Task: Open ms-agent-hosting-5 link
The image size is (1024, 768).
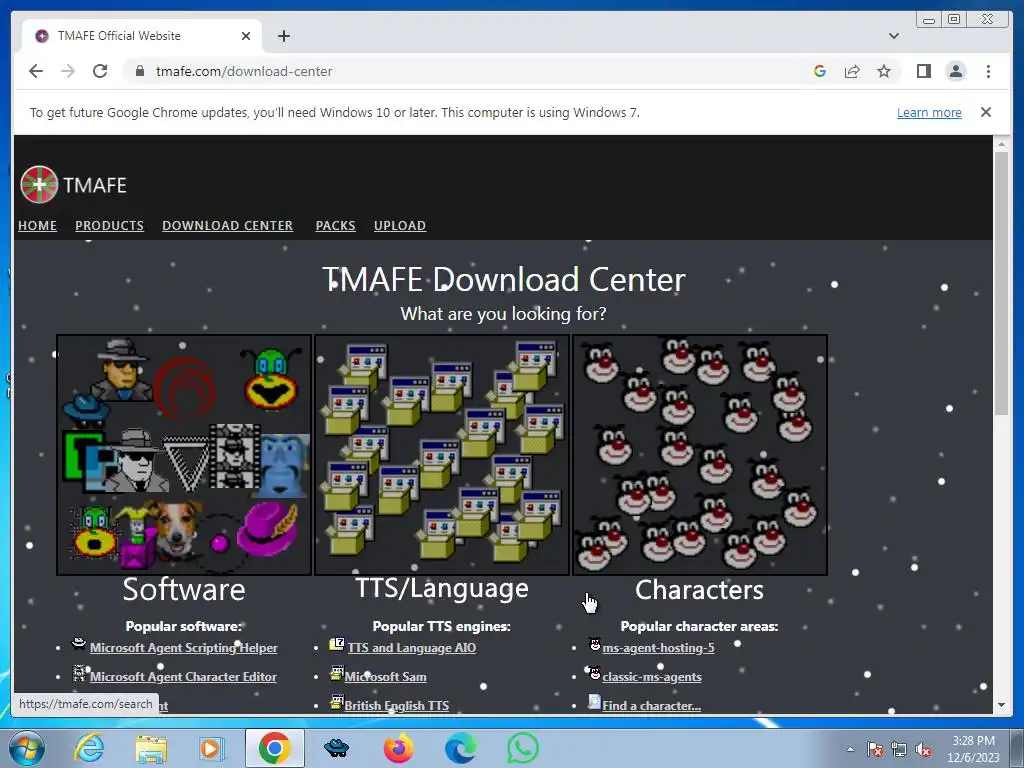Action: [x=658, y=648]
